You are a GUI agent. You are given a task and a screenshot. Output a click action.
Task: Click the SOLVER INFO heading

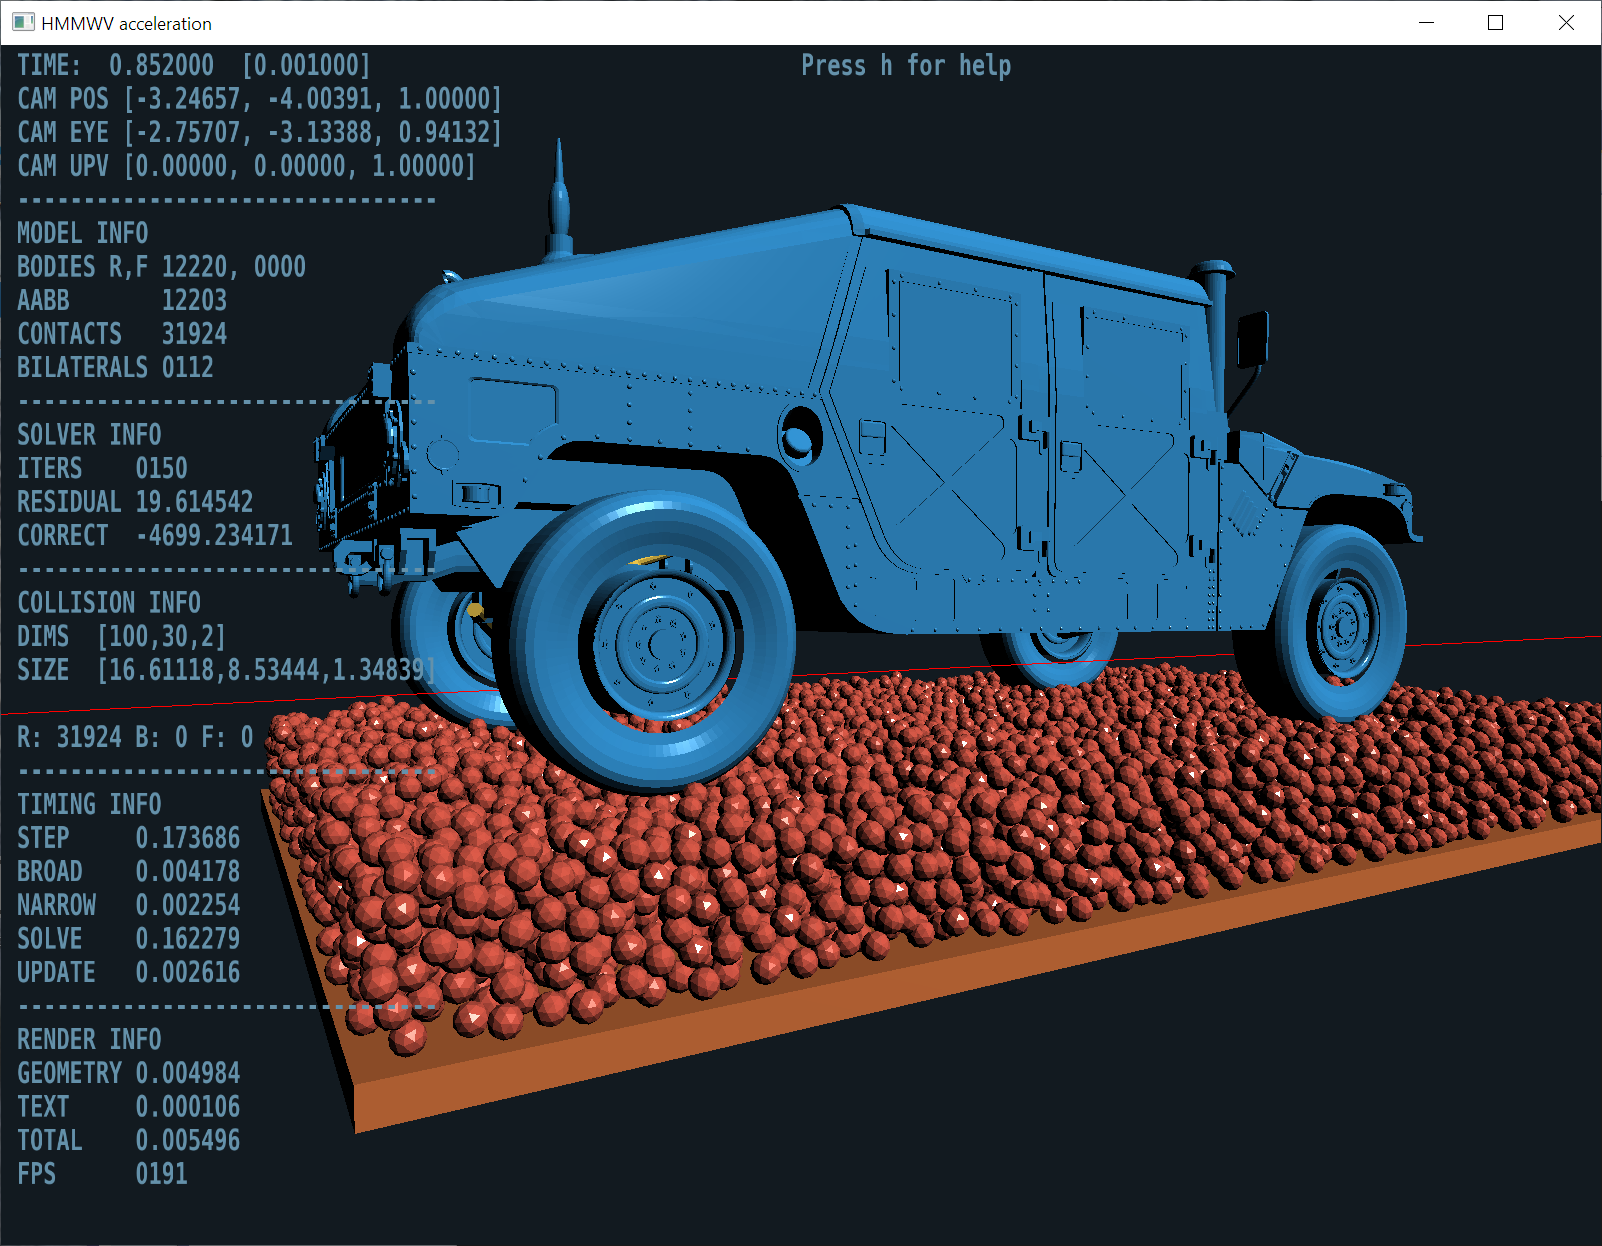pos(89,435)
